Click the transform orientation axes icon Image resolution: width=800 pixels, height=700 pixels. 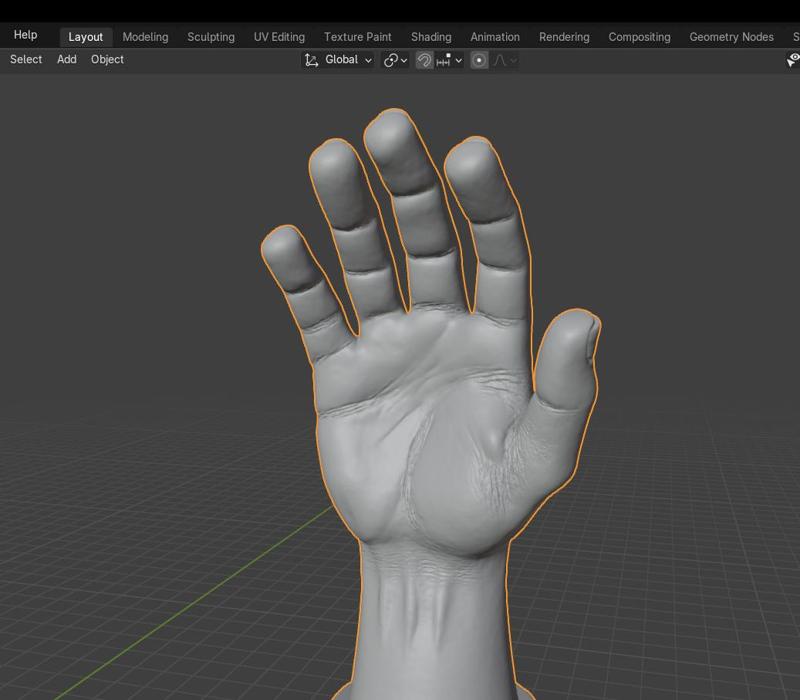click(x=310, y=59)
